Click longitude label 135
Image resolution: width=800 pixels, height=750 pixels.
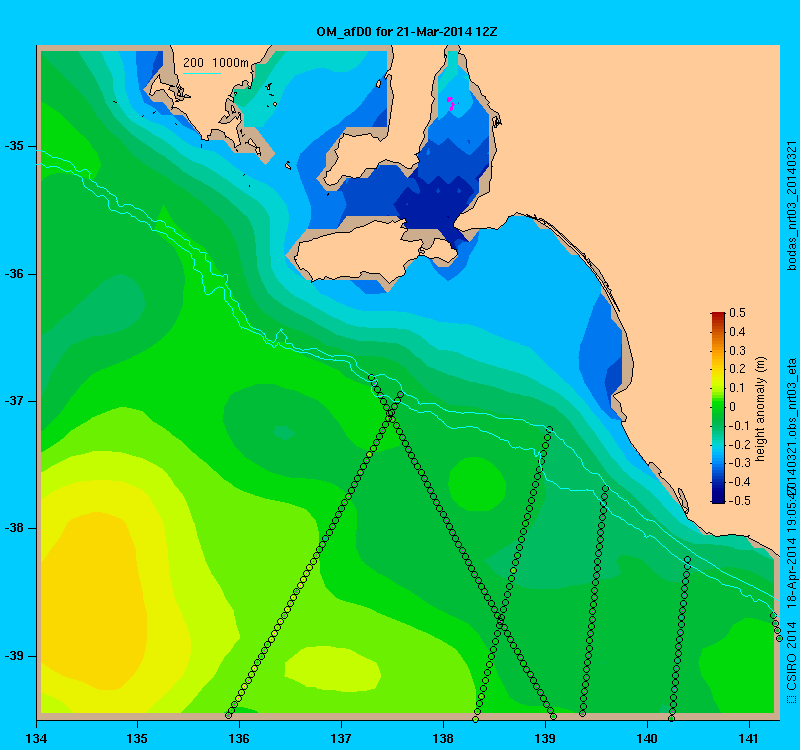[x=137, y=739]
